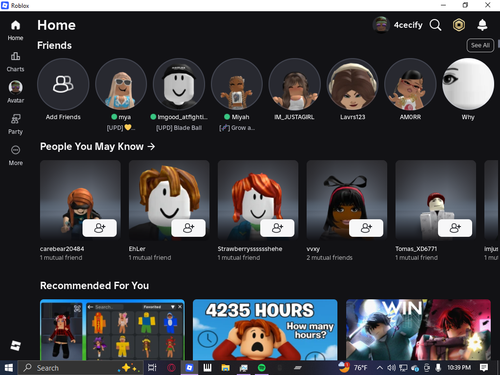Open 4cecify profile avatar in header

[x=381, y=25]
